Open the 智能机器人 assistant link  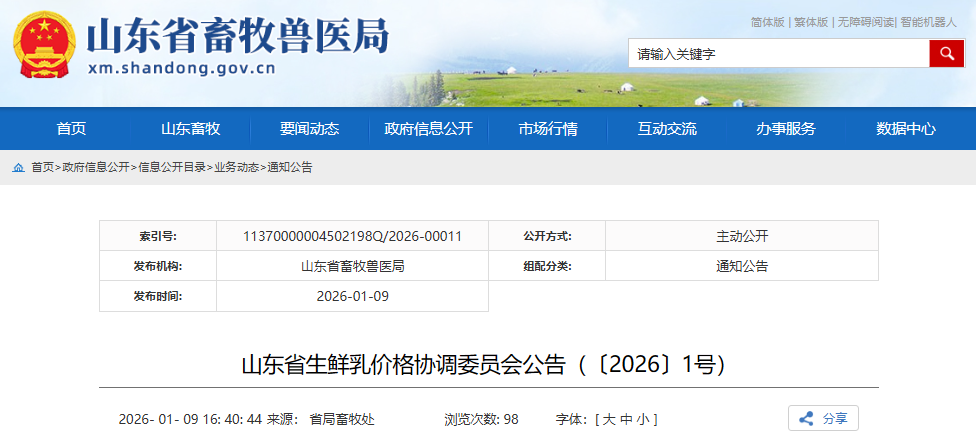[929, 22]
